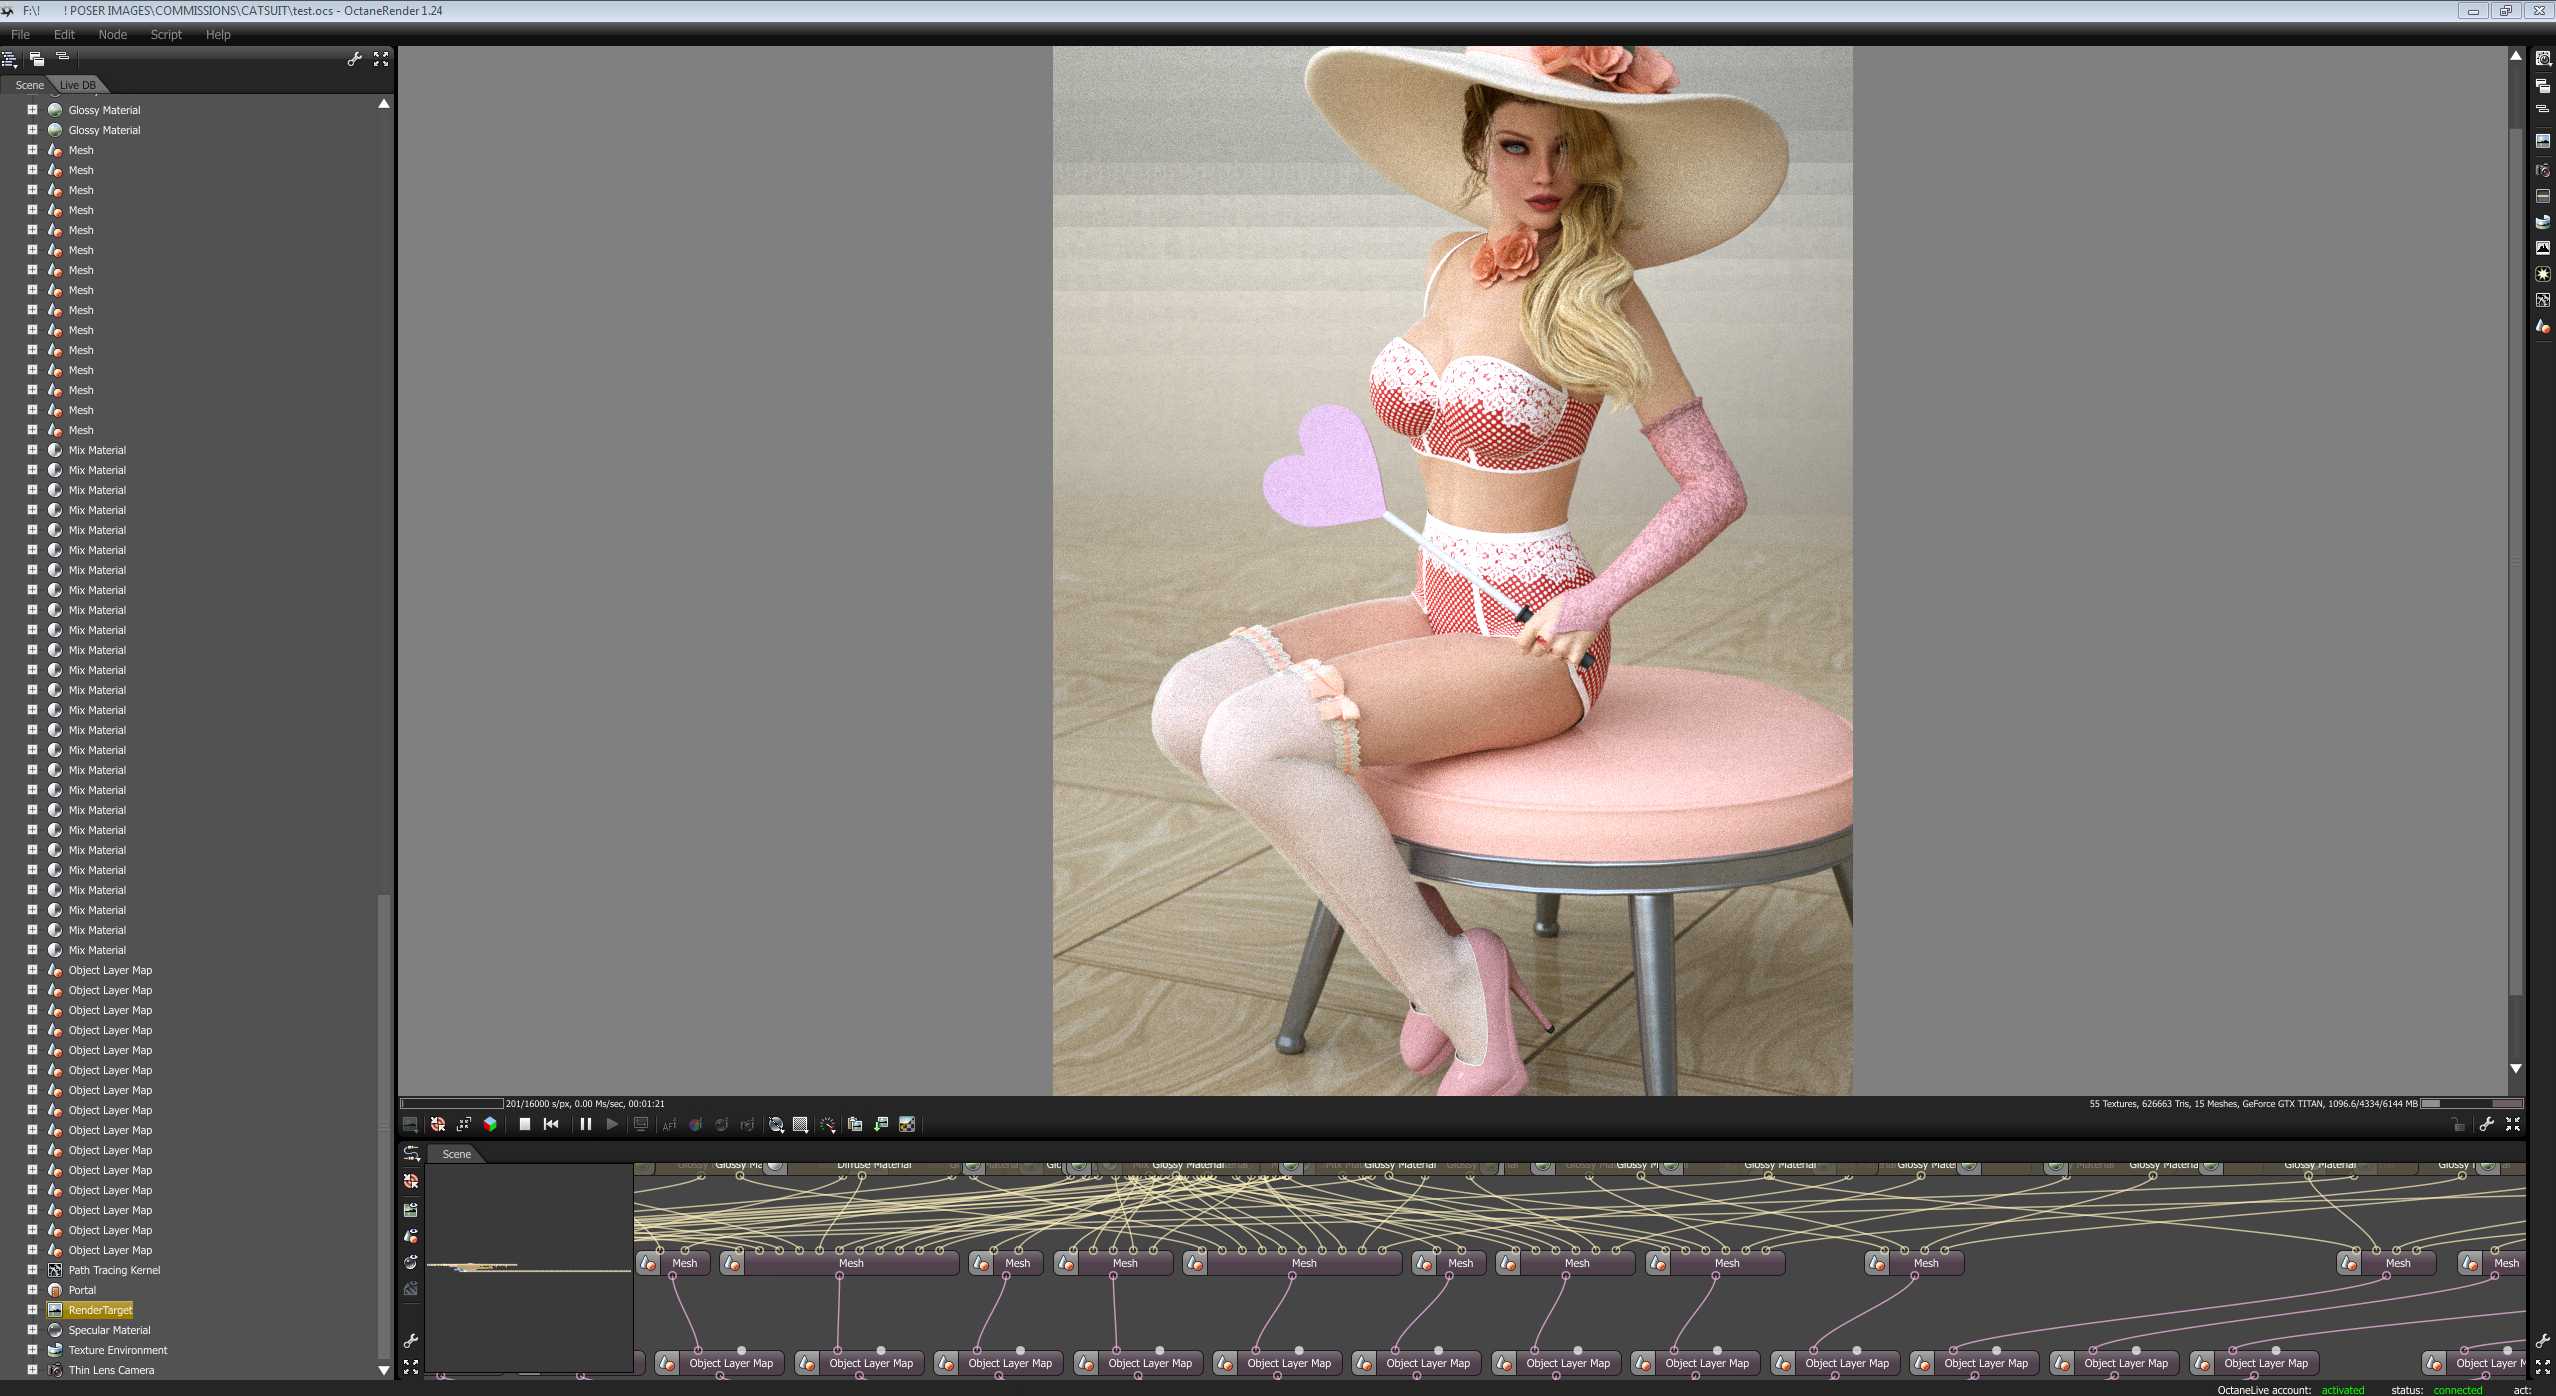Open the viewport settings wrench icon
The width and height of the screenshot is (2556, 1396).
coord(2487,1124)
